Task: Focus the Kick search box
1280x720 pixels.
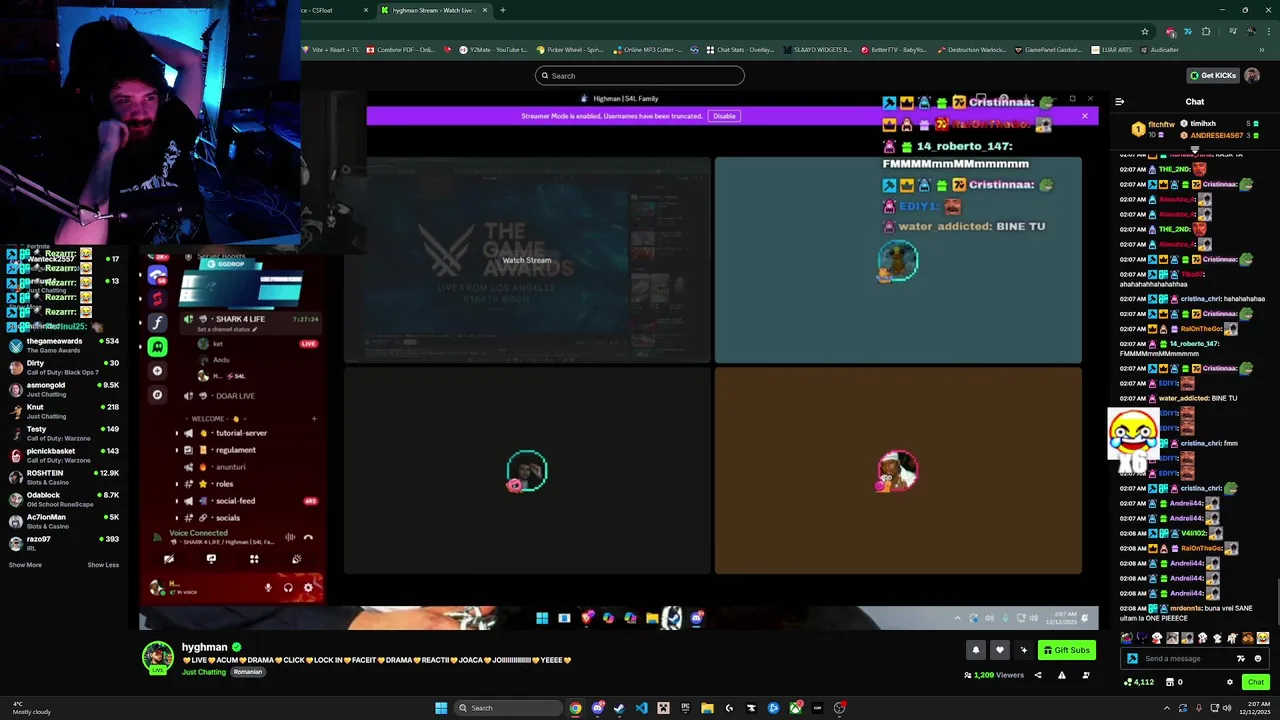Action: [x=640, y=75]
